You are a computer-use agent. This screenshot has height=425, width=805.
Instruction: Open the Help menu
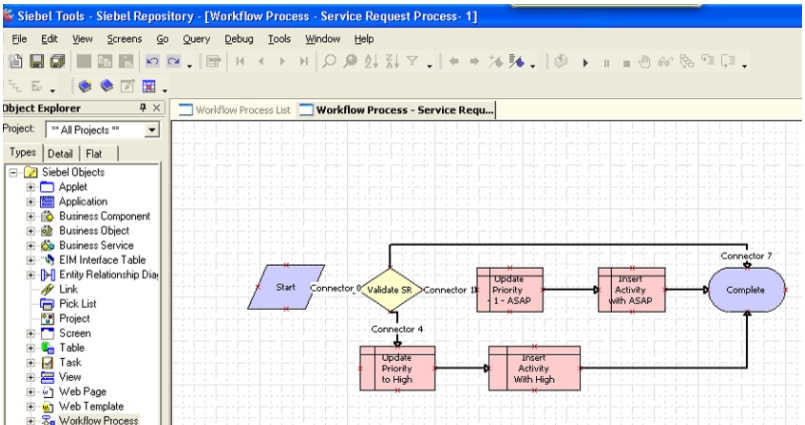(x=364, y=39)
